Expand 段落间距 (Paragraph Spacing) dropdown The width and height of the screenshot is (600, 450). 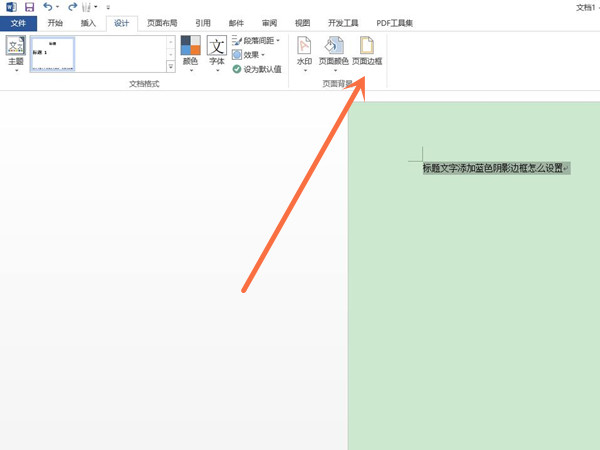tap(256, 41)
